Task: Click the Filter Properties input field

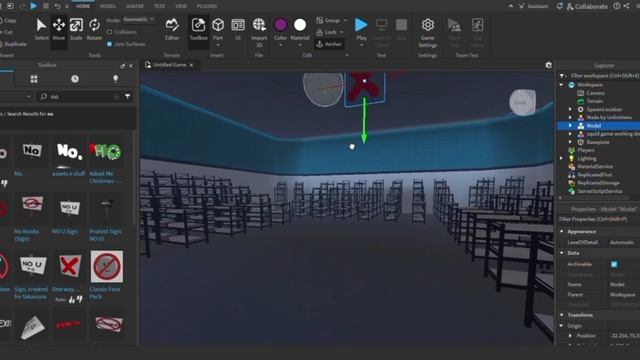Action: click(599, 219)
